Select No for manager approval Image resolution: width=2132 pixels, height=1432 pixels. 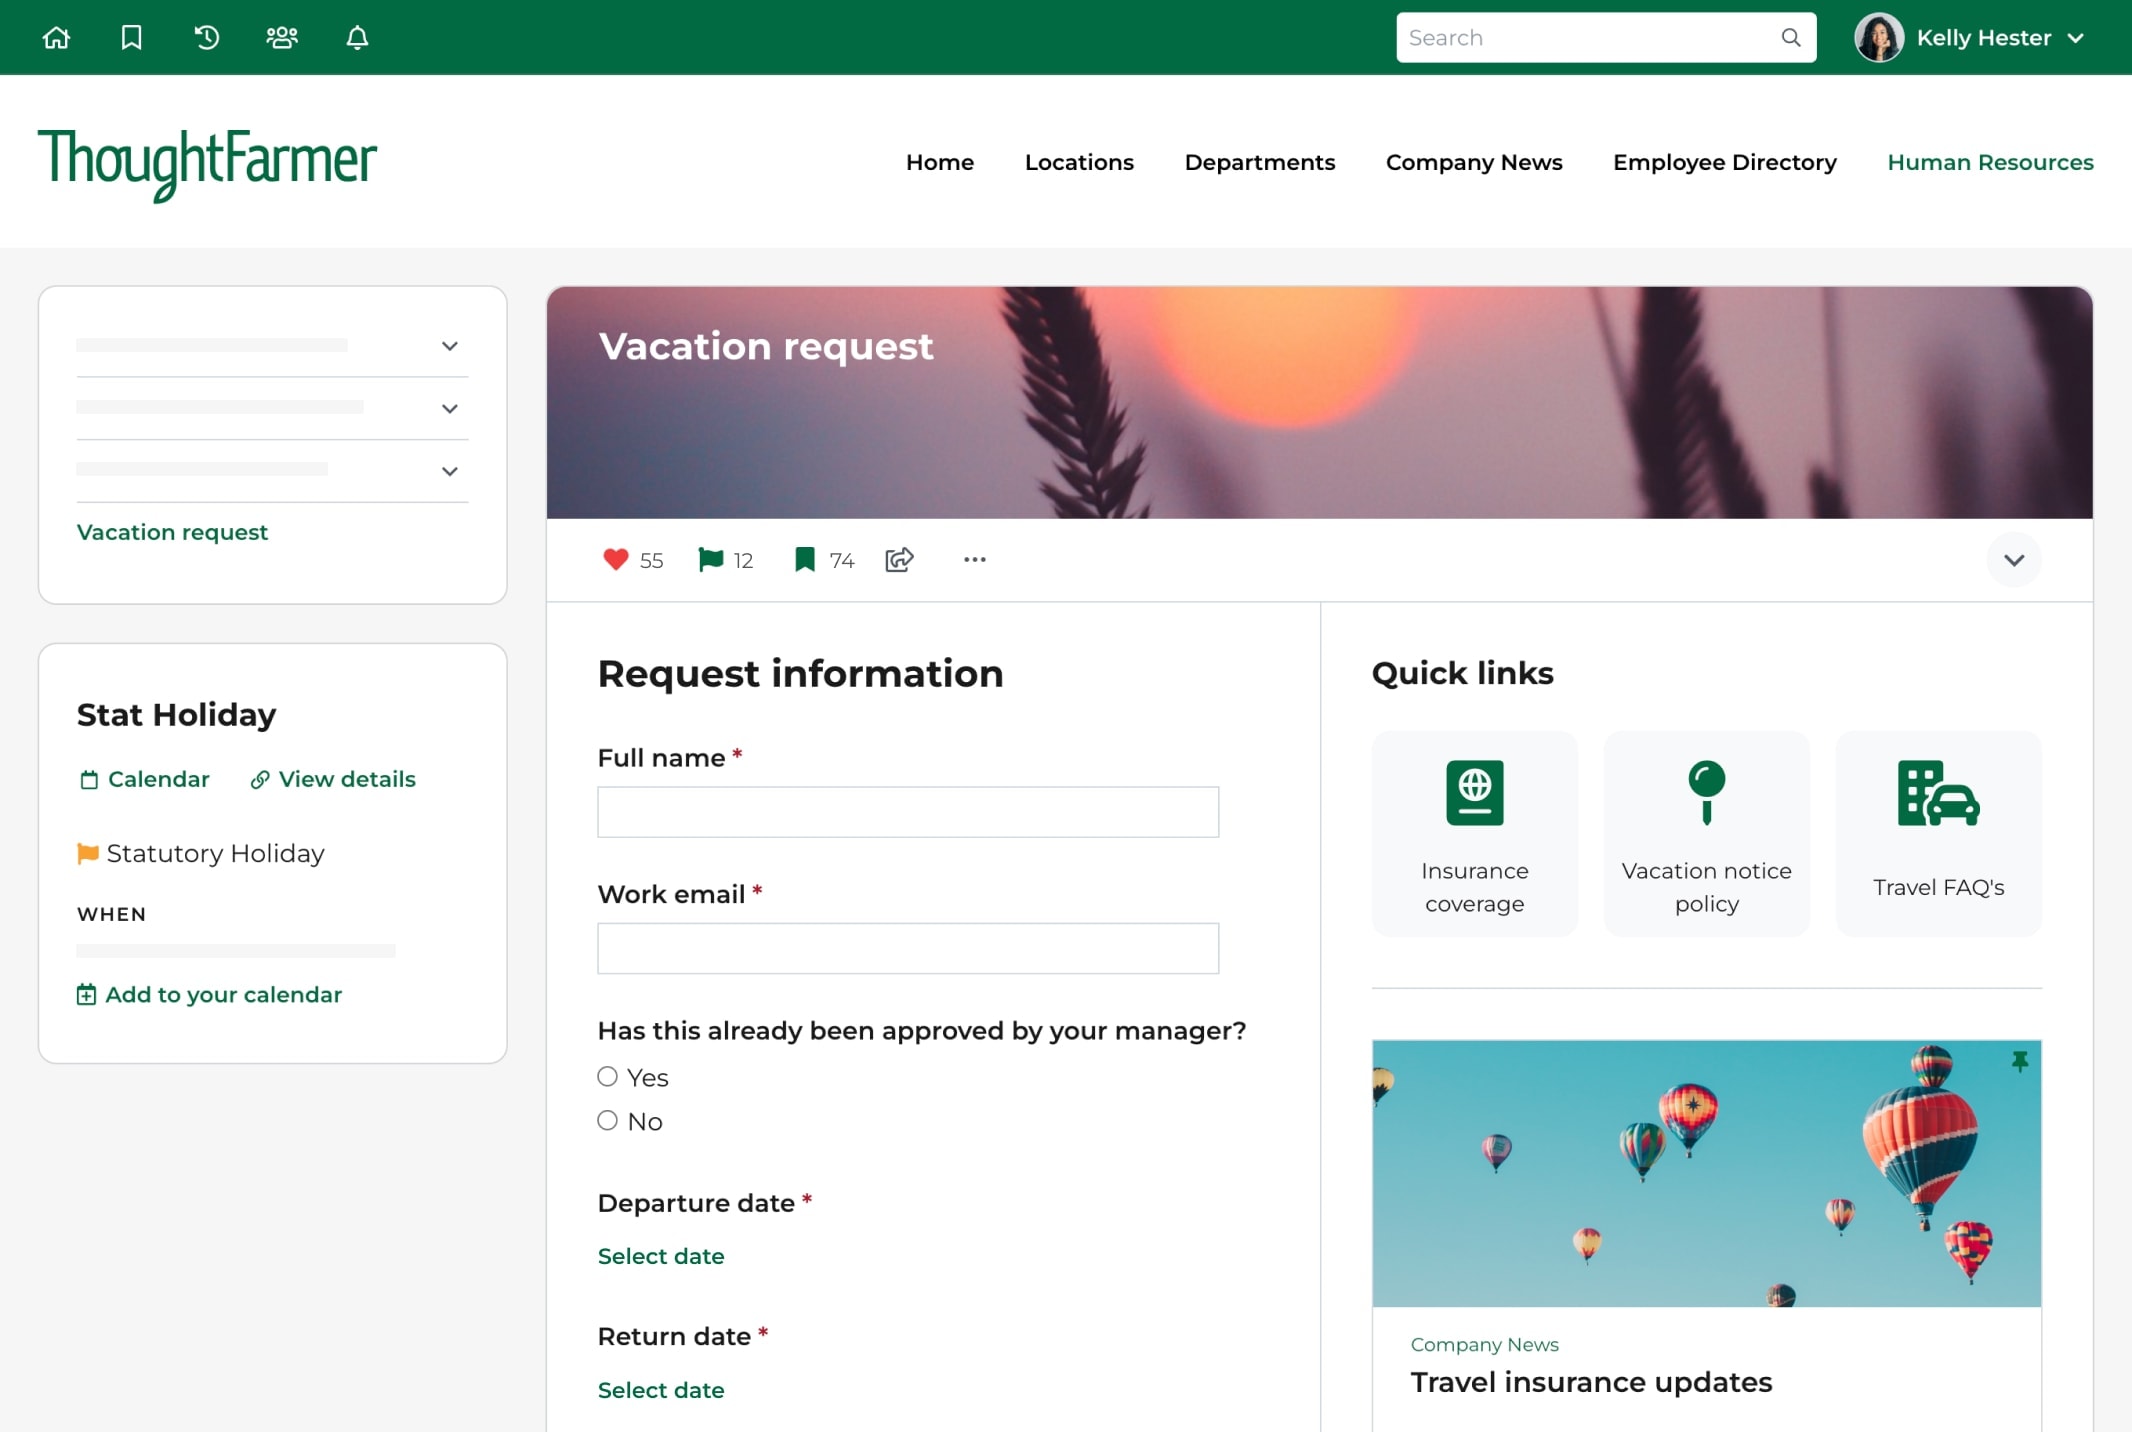[607, 1120]
